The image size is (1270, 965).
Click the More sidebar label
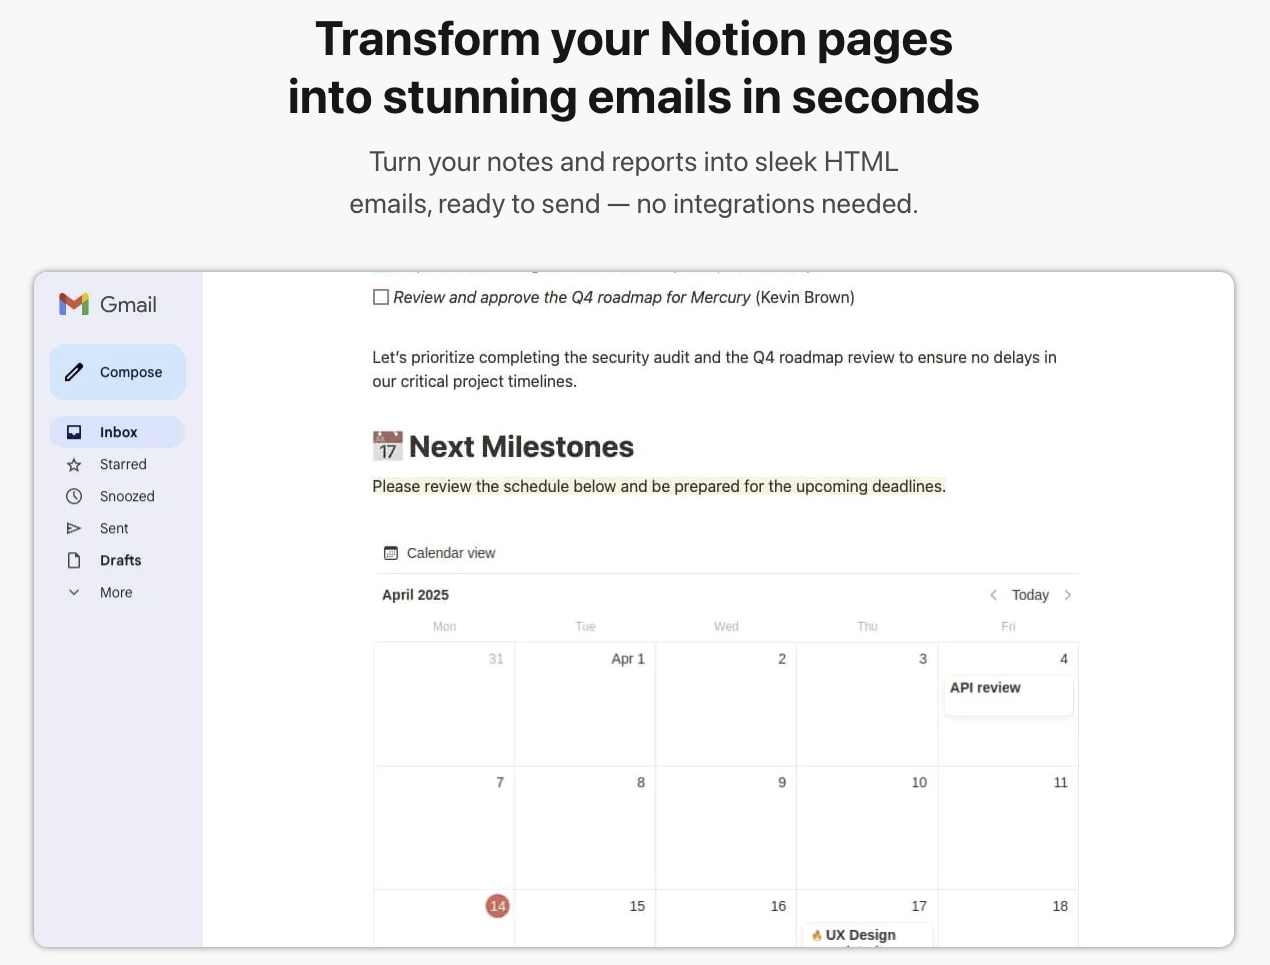(x=116, y=592)
